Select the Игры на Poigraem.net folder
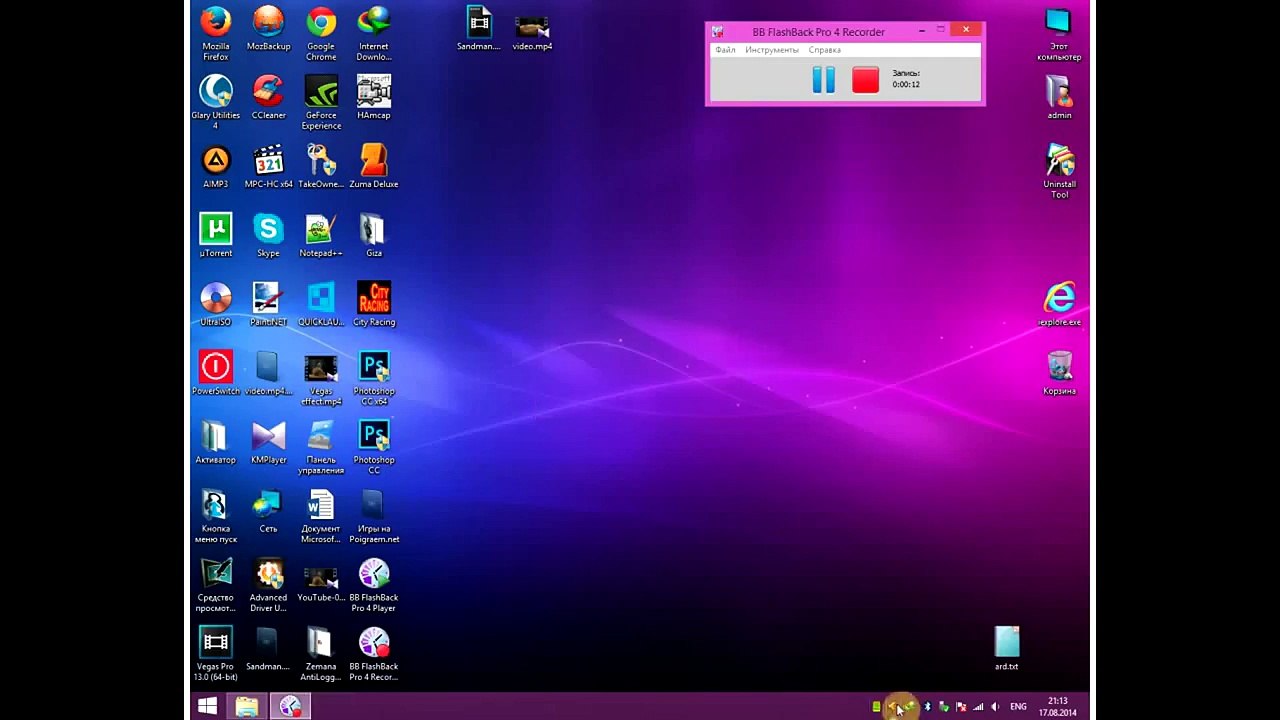The height and width of the screenshot is (720, 1280). (374, 516)
